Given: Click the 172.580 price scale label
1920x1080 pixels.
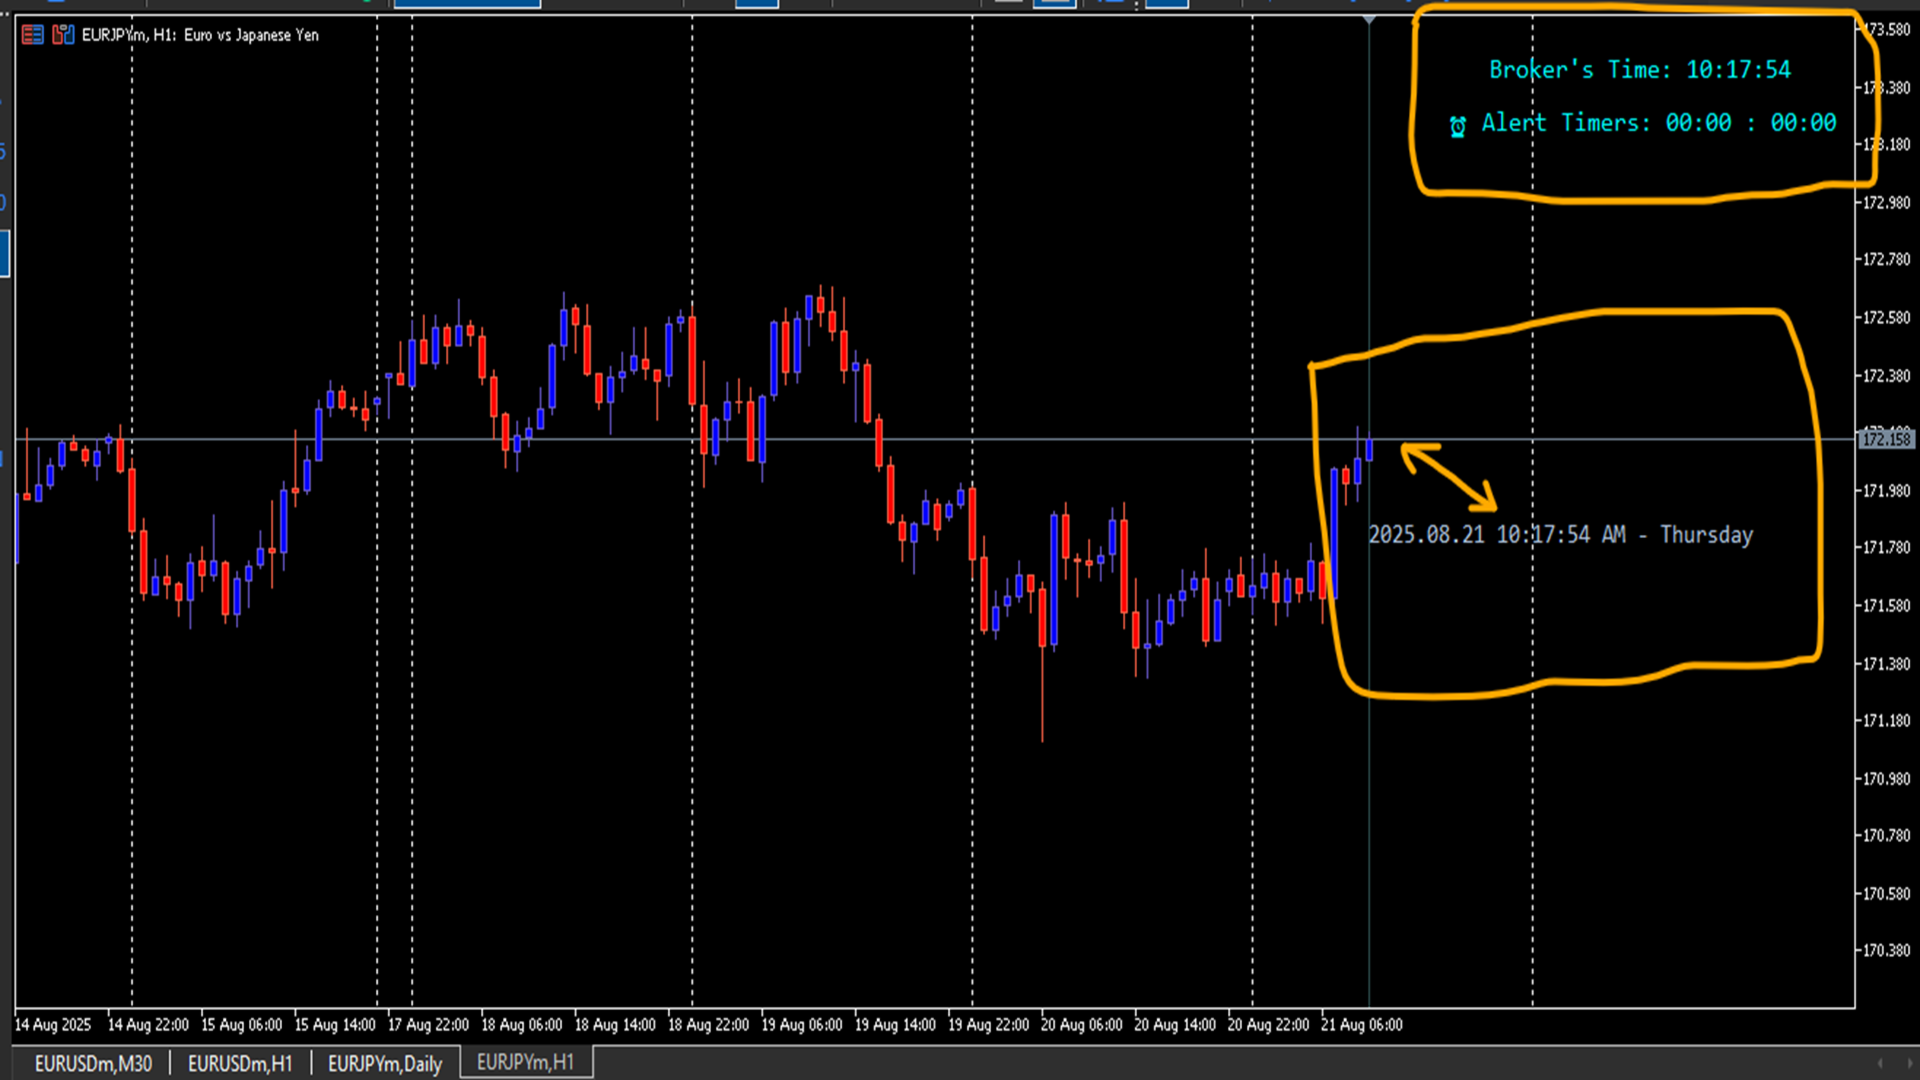Looking at the screenshot, I should (1886, 318).
